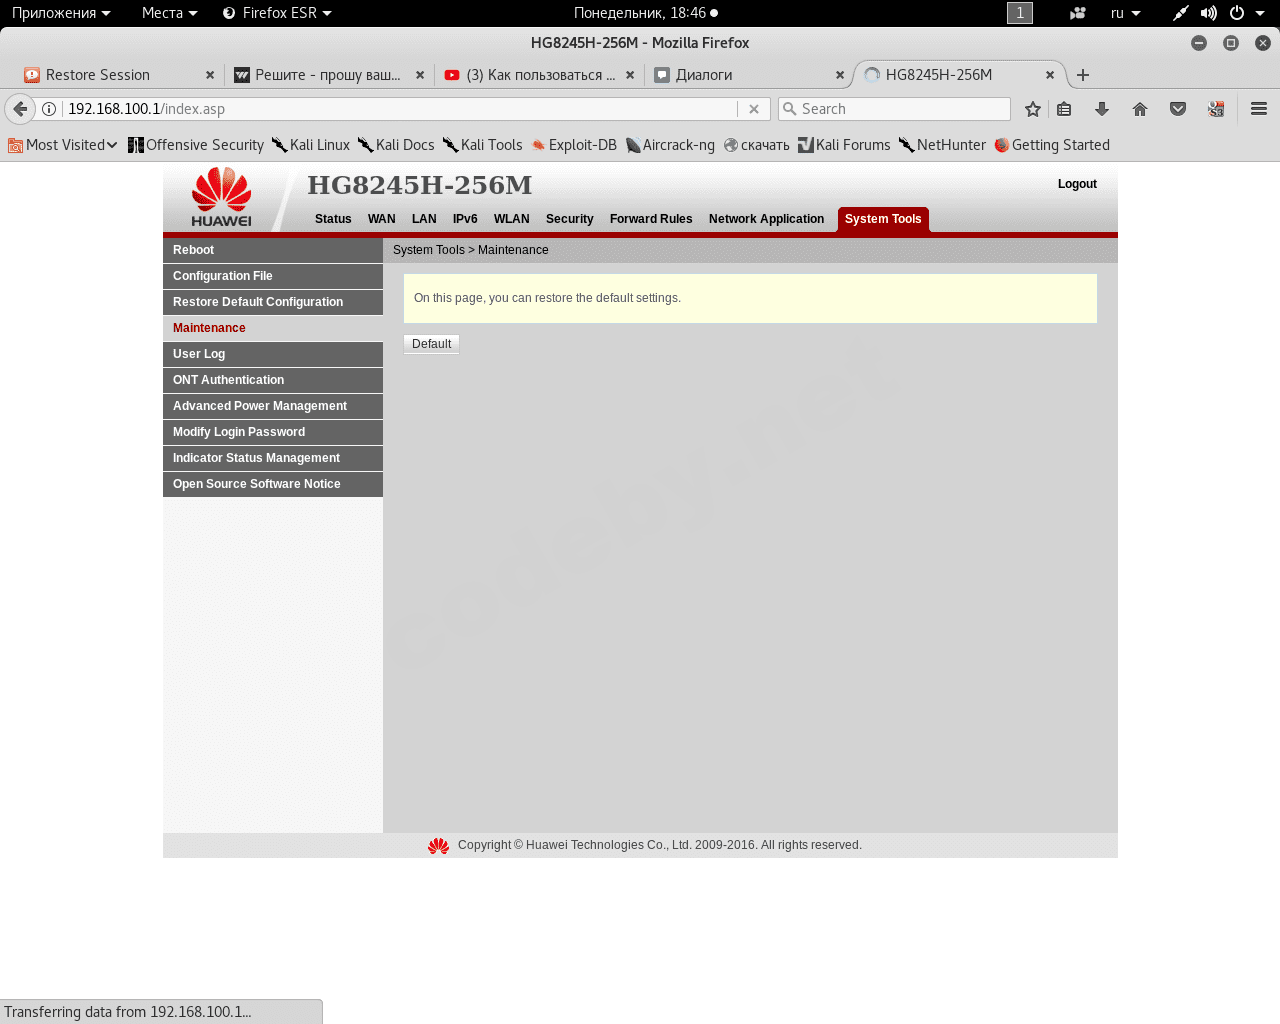Close the Диалоги tab

[840, 75]
